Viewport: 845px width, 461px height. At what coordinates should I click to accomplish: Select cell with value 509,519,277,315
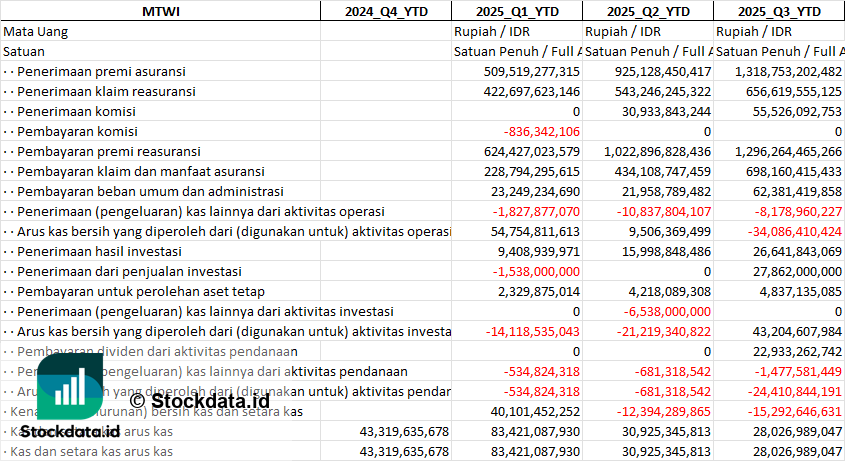517,71
